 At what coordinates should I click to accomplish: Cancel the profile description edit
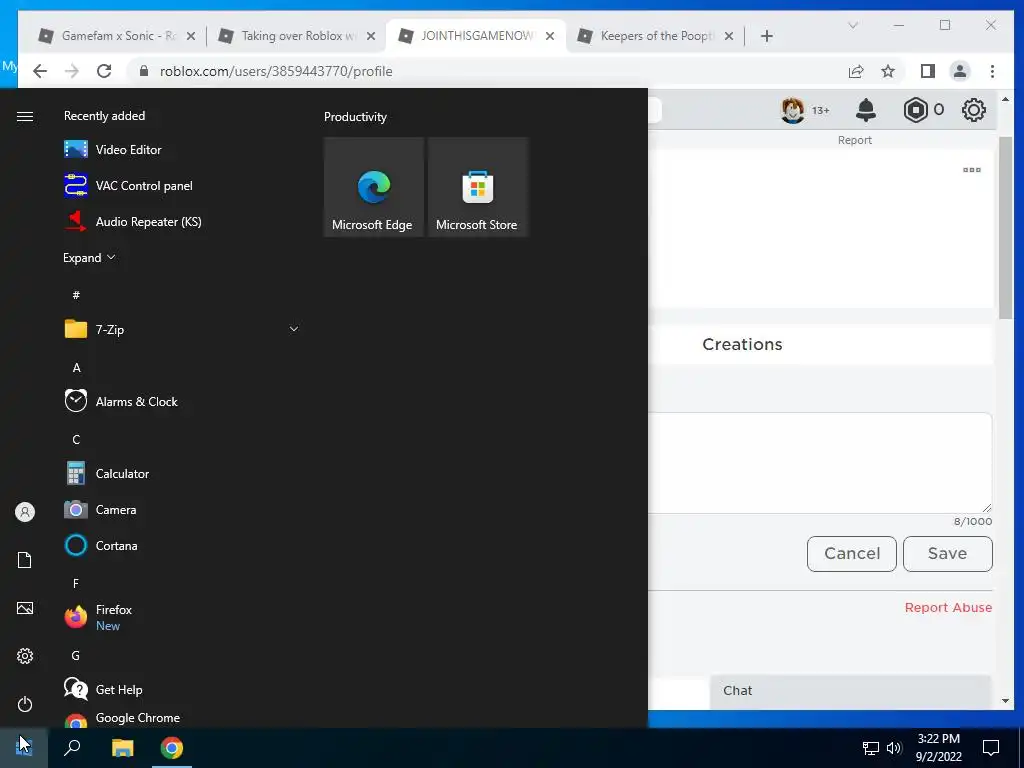point(852,554)
